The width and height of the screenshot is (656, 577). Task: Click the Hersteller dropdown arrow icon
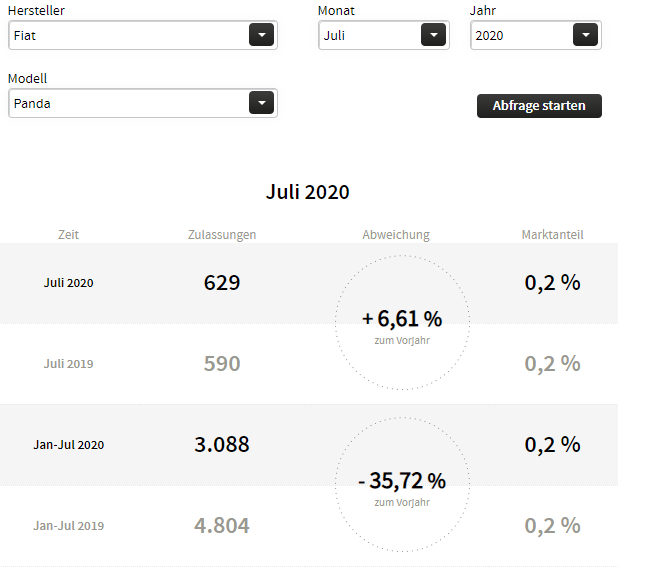(261, 35)
